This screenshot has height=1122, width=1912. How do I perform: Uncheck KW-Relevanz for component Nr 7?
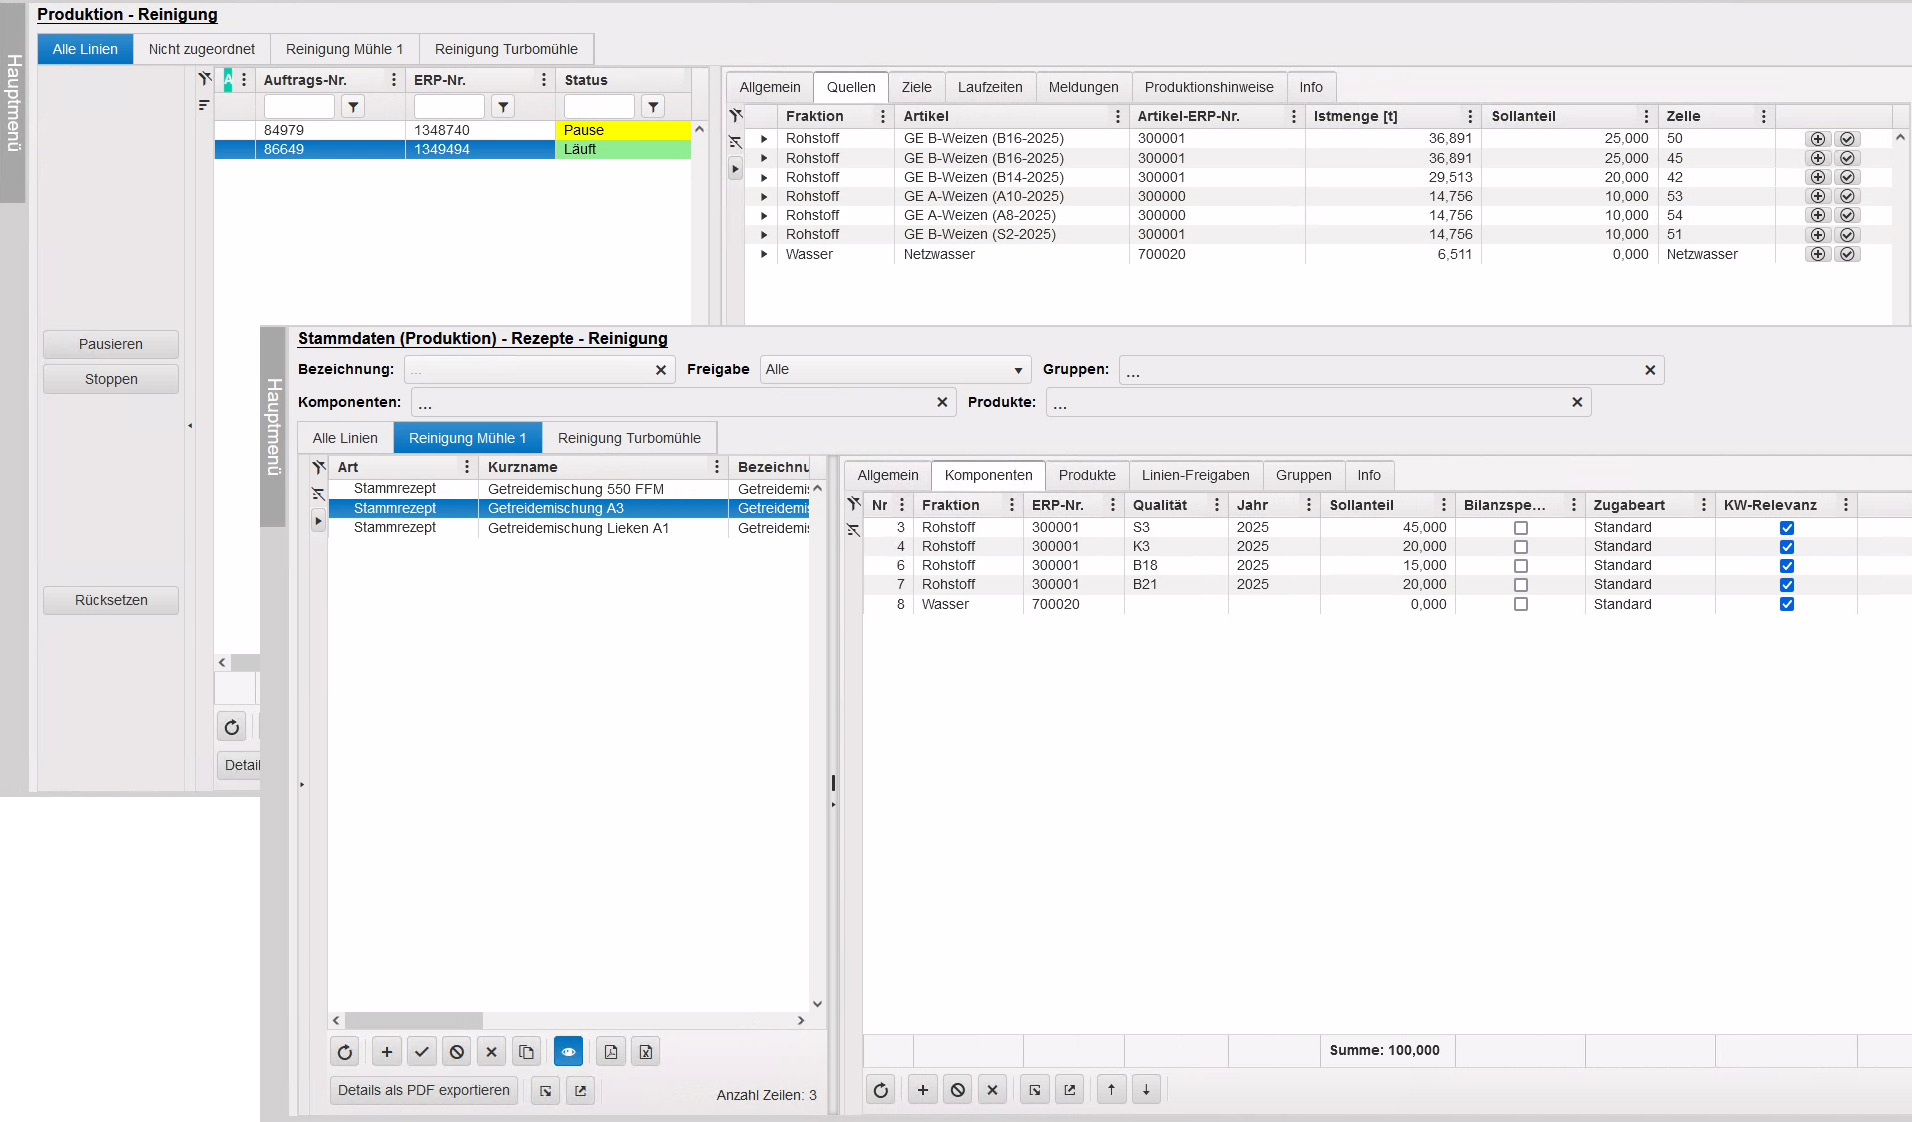click(x=1787, y=585)
